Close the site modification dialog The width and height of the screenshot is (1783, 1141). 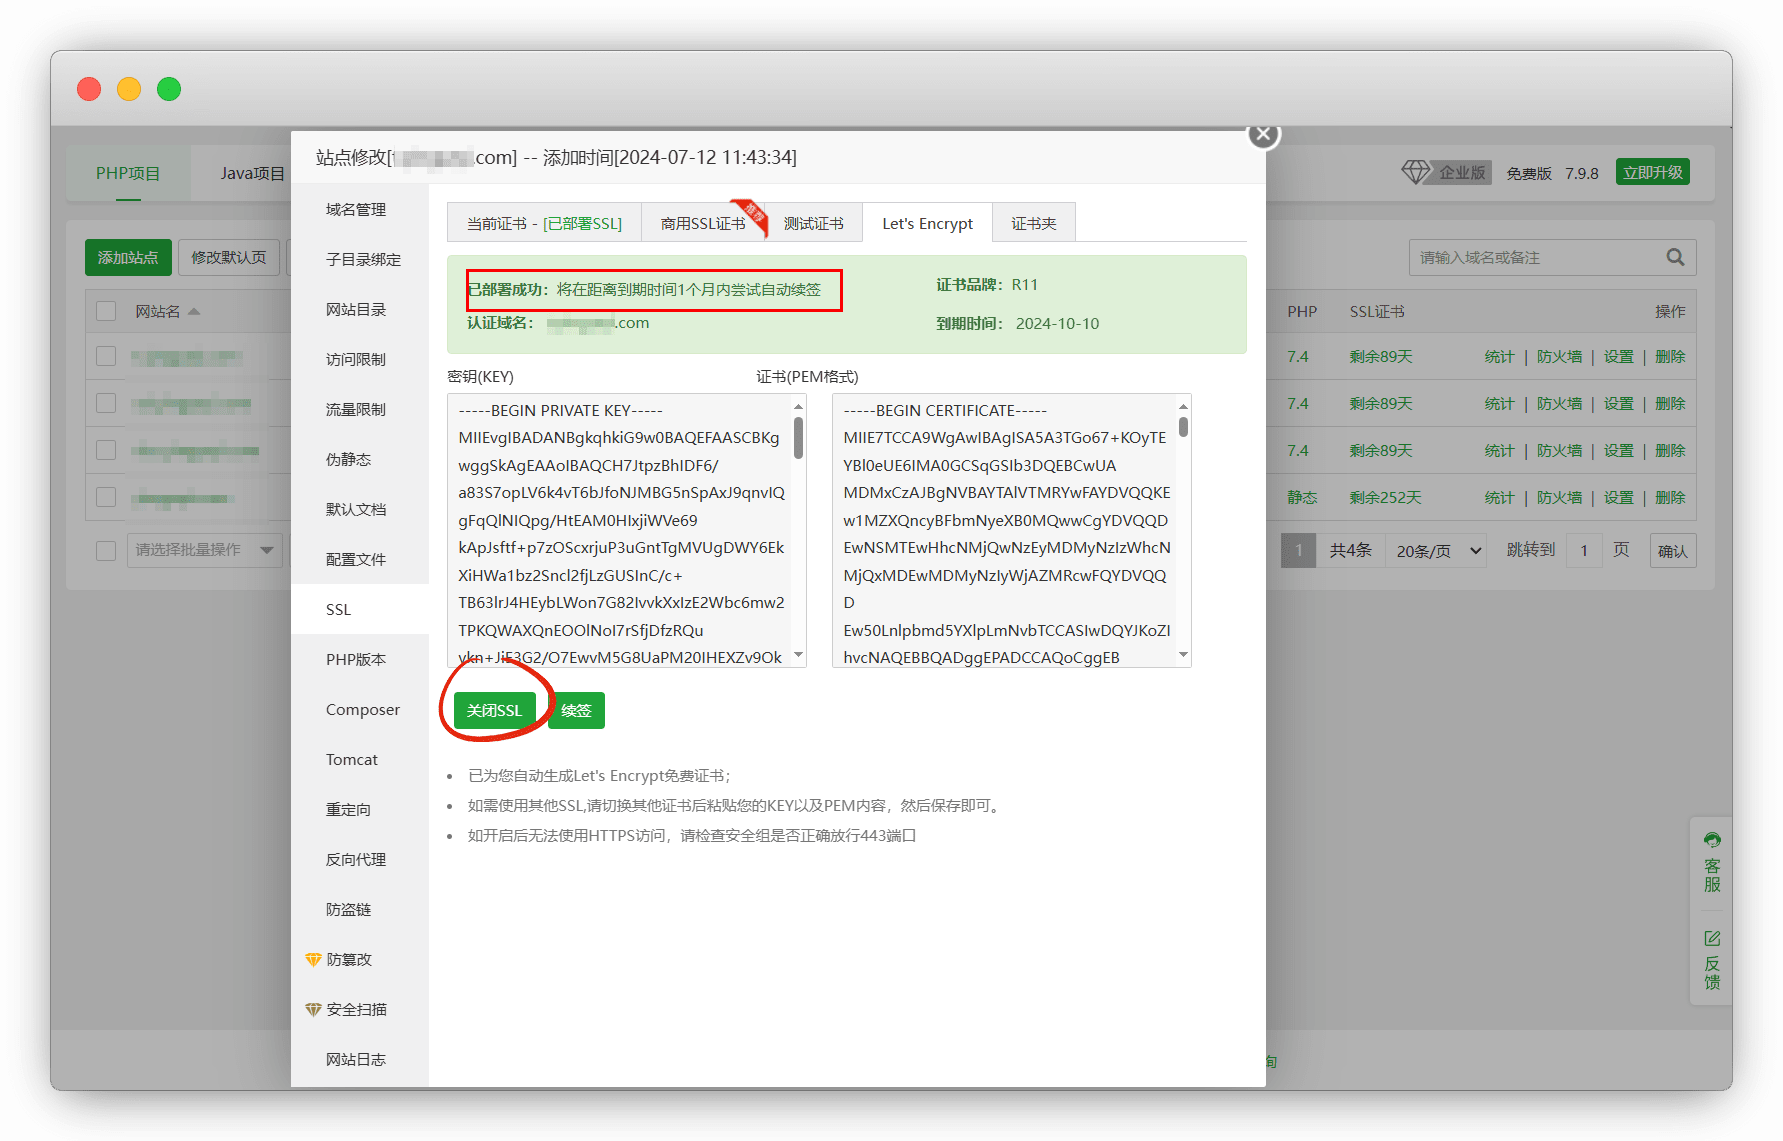click(x=1263, y=134)
